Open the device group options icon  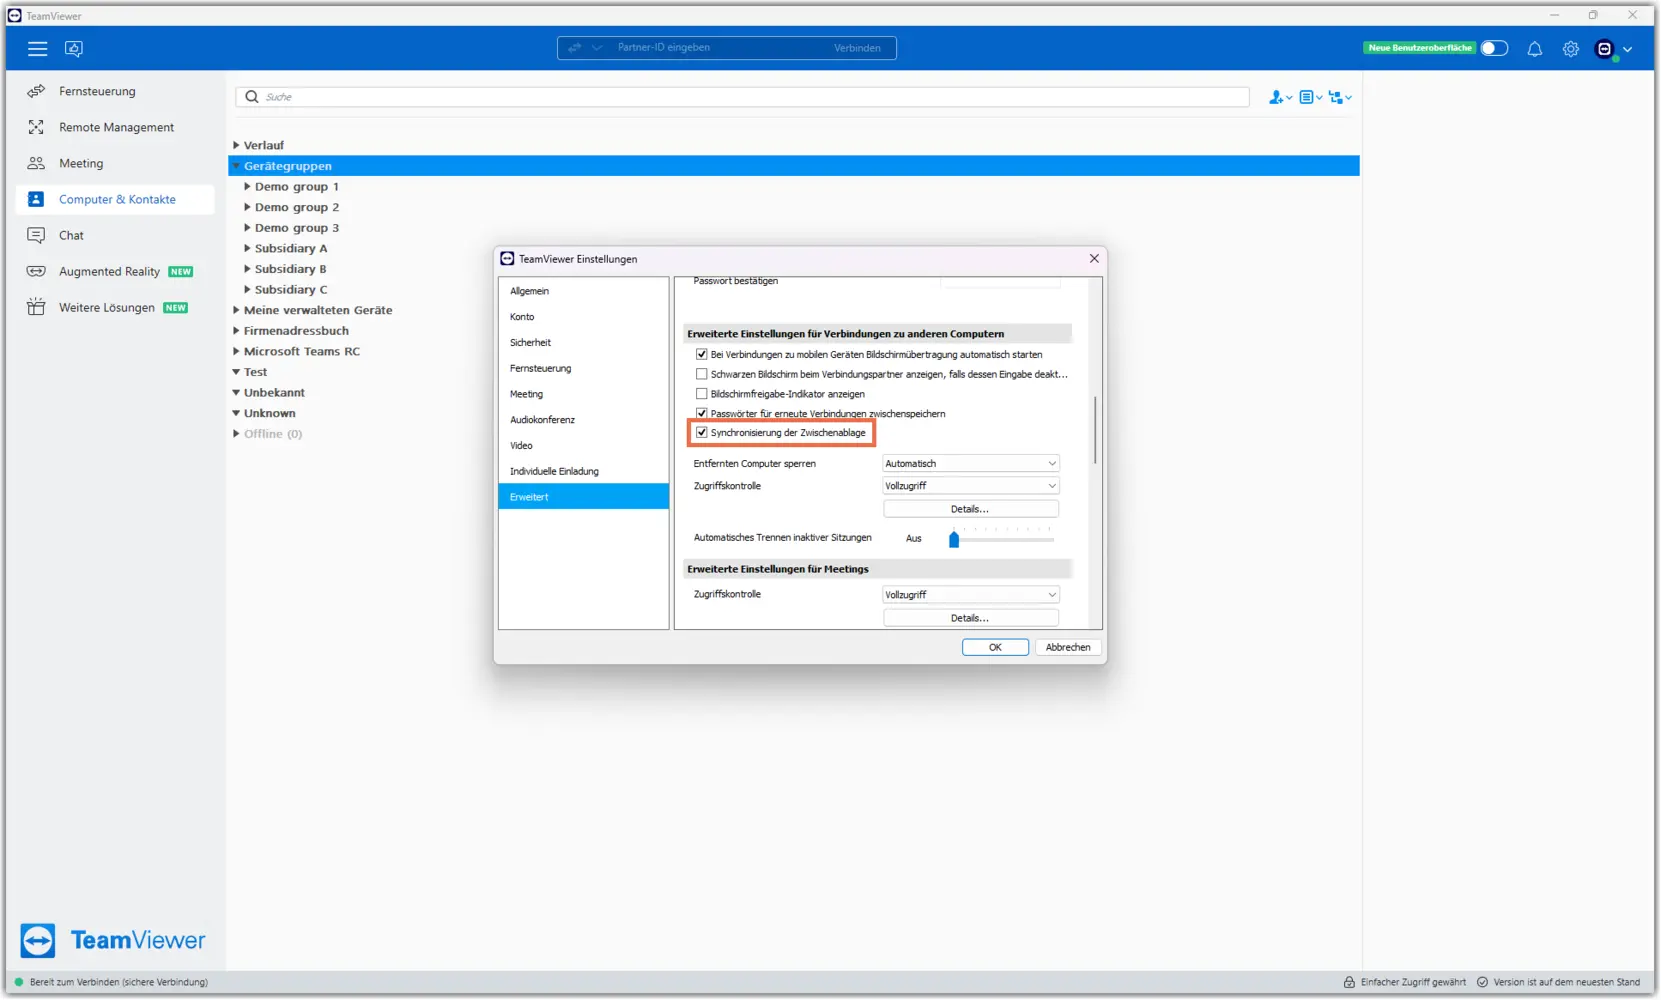point(1340,97)
